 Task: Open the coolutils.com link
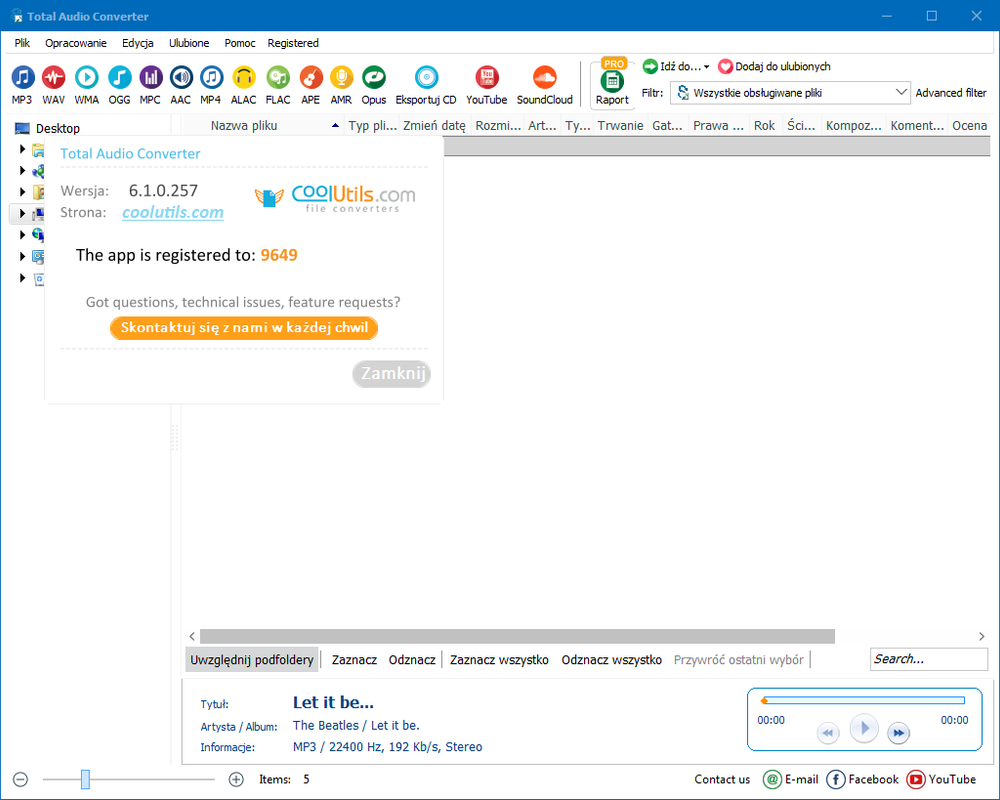pyautogui.click(x=173, y=212)
